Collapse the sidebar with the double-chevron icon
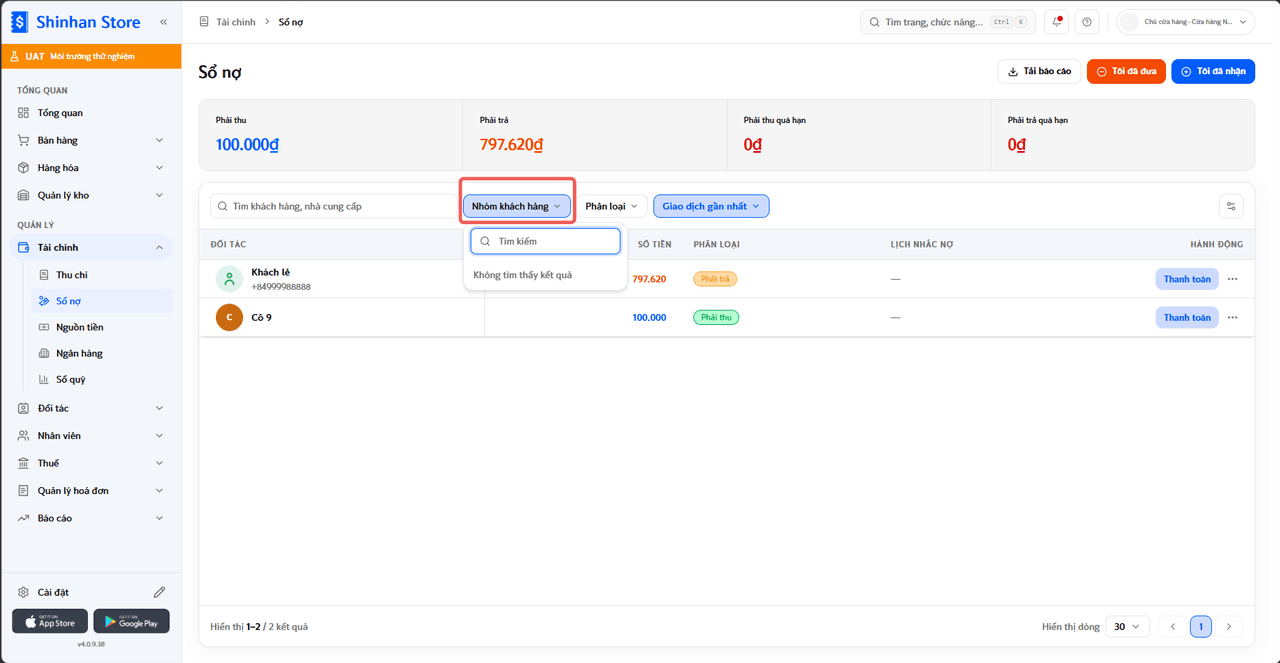This screenshot has height=663, width=1280. [x=163, y=21]
